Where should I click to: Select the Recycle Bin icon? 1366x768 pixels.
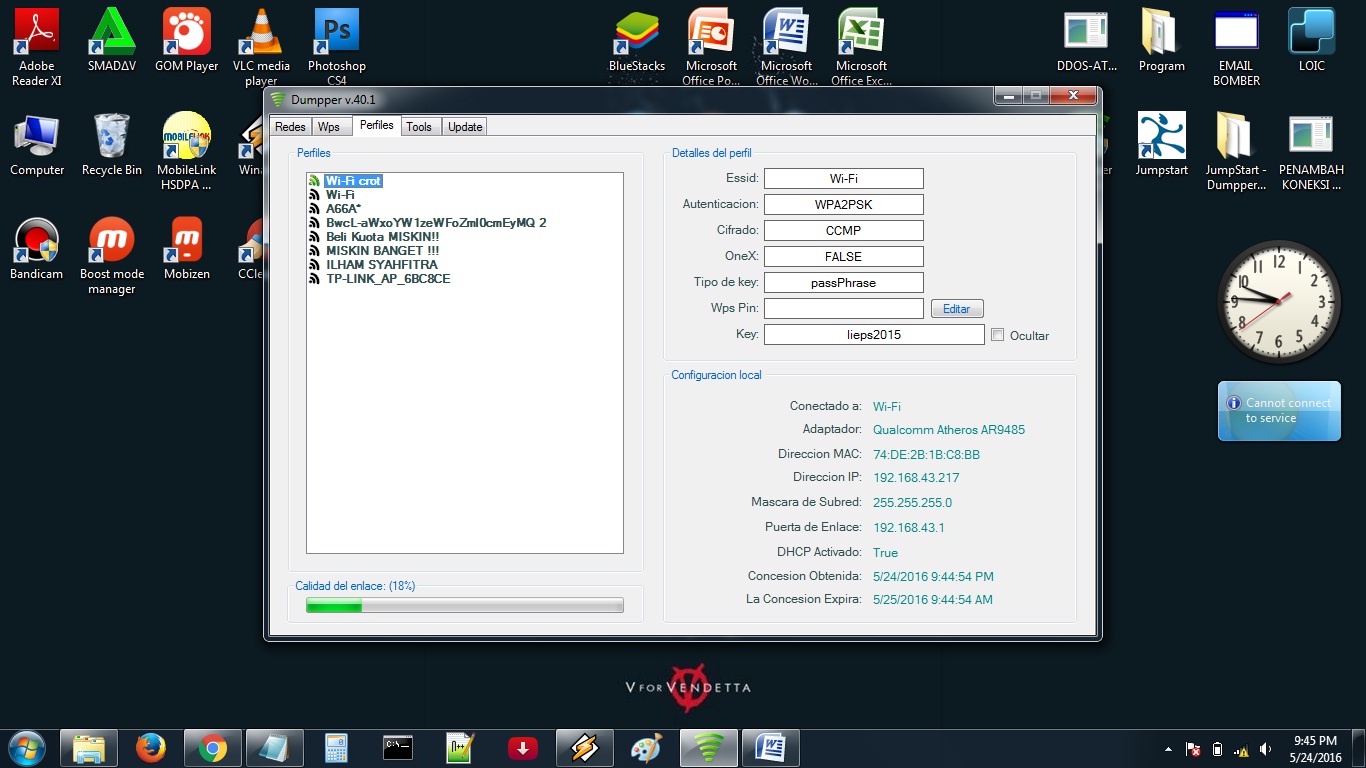coord(112,144)
